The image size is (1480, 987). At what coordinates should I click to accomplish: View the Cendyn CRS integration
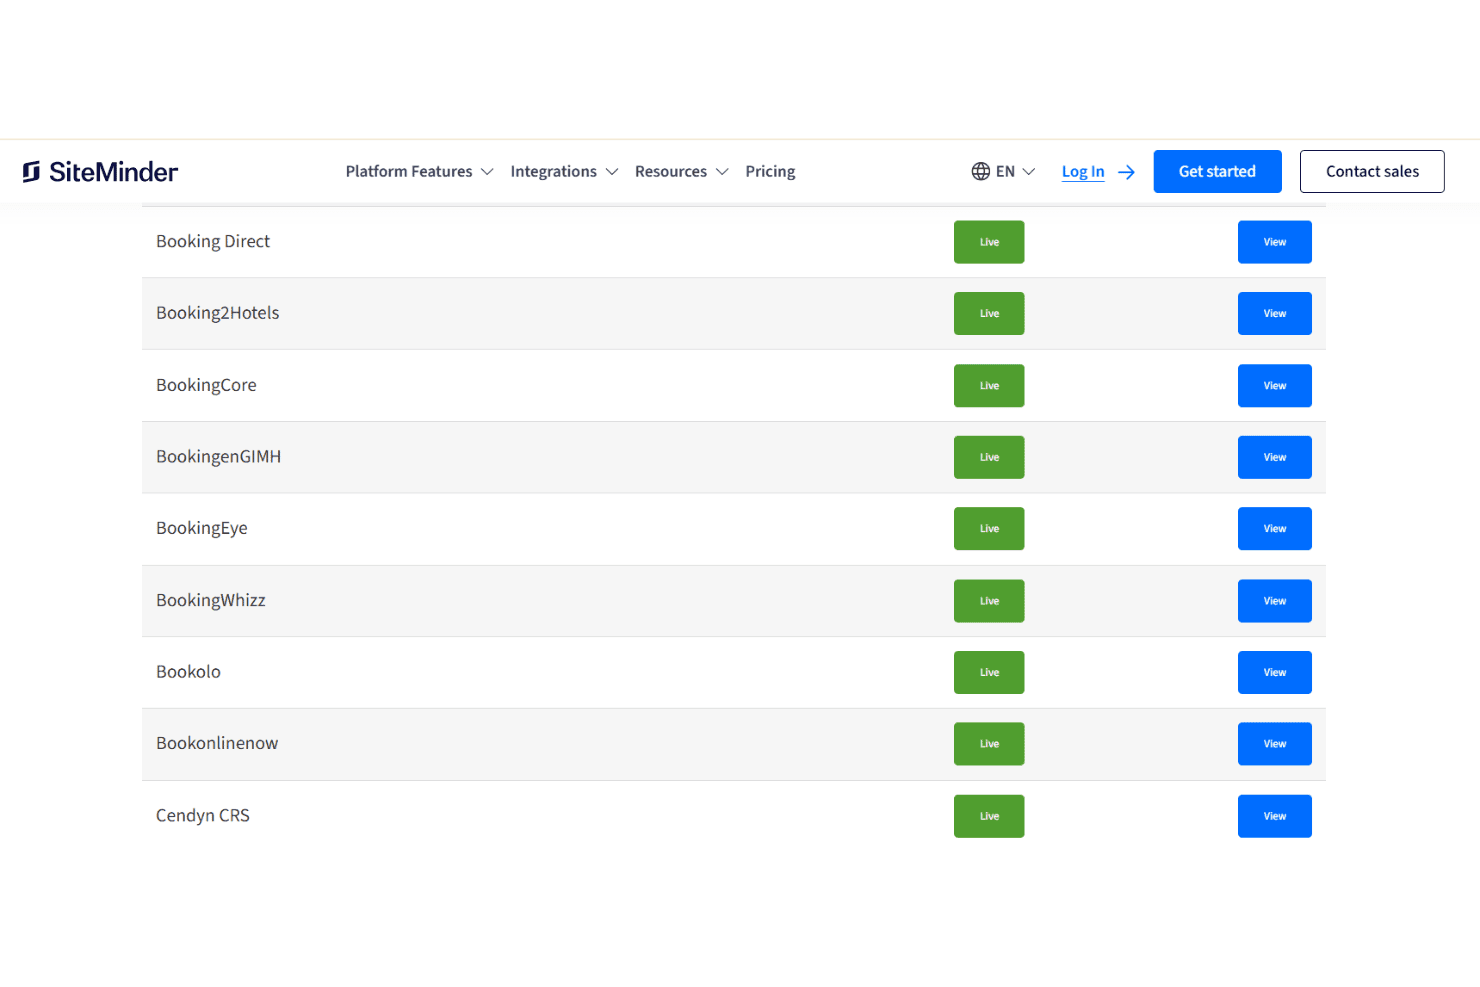pyautogui.click(x=1274, y=816)
